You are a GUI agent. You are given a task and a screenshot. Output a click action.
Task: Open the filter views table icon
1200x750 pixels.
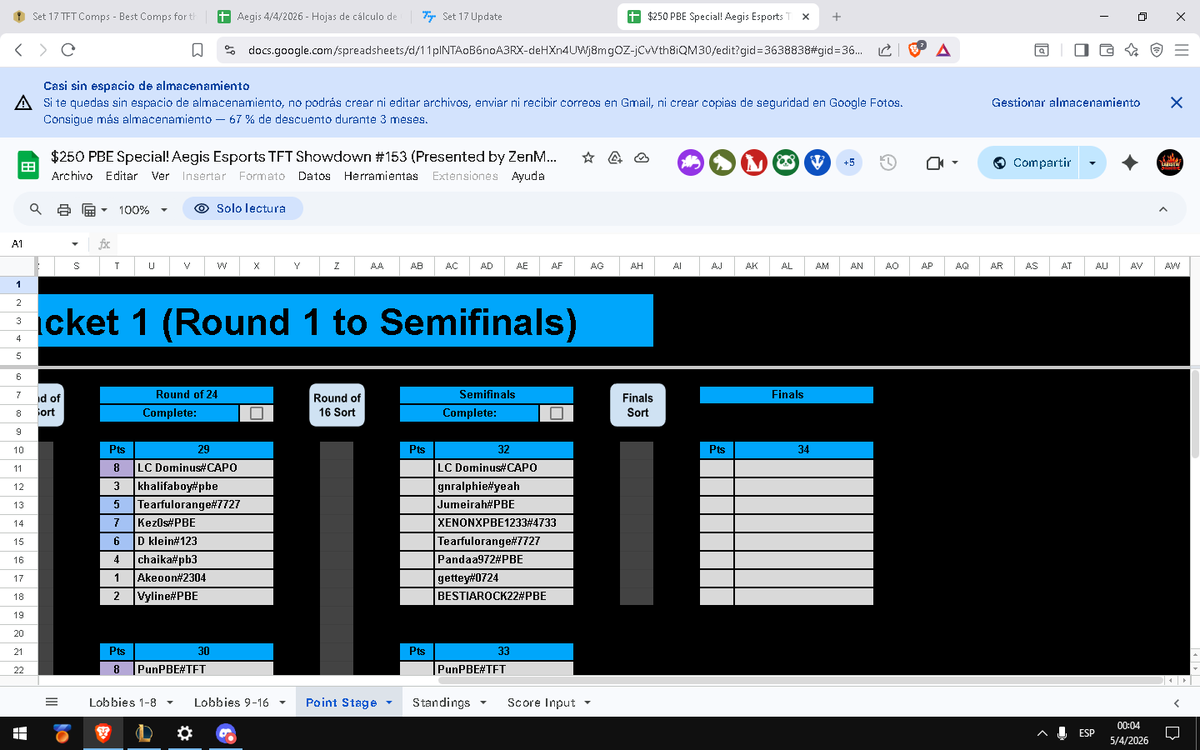[x=88, y=209]
